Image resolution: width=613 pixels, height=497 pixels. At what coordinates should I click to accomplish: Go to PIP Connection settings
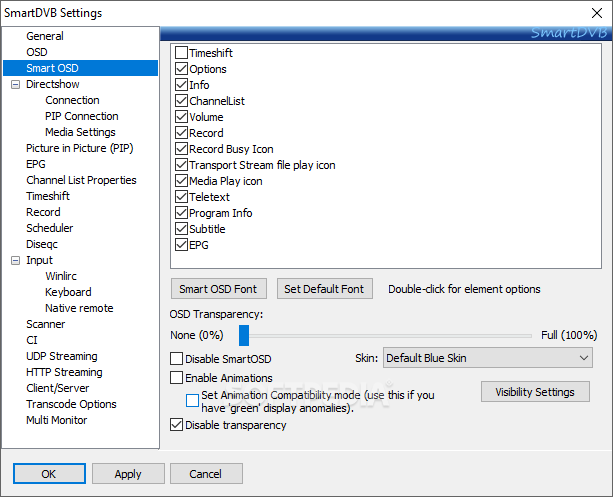click(x=82, y=116)
